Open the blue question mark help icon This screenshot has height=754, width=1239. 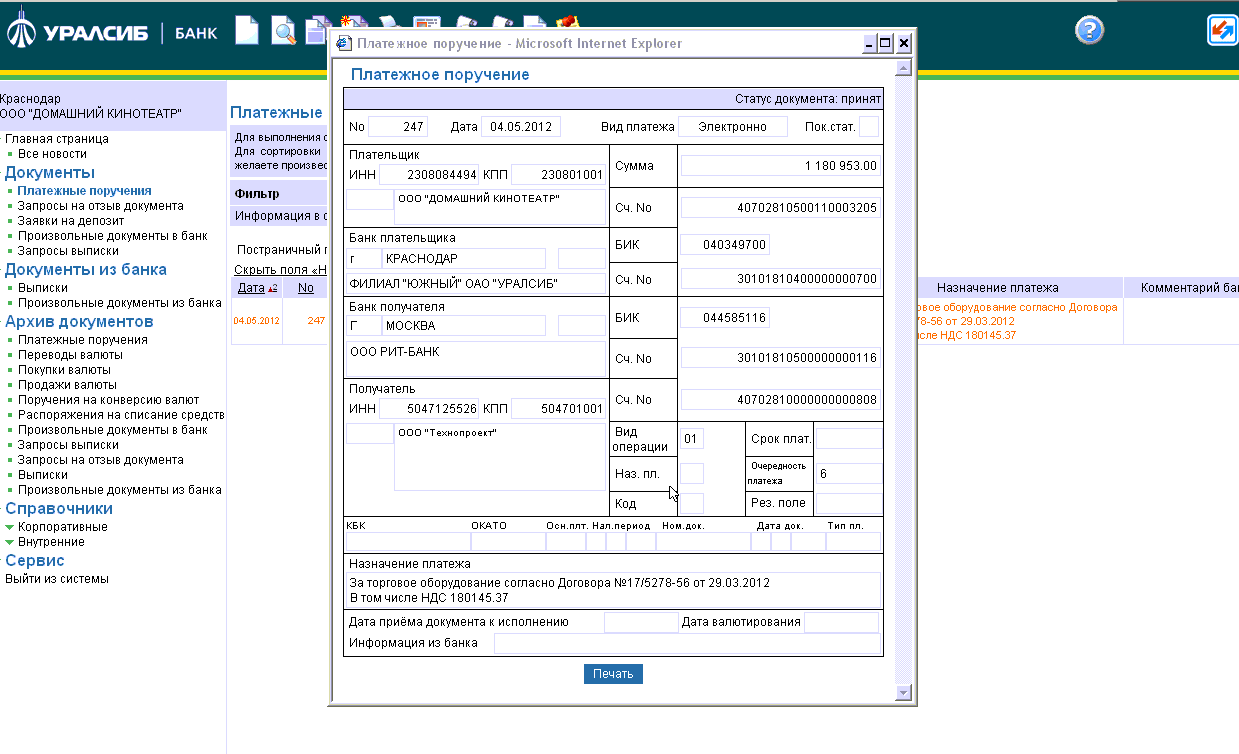(x=1089, y=30)
